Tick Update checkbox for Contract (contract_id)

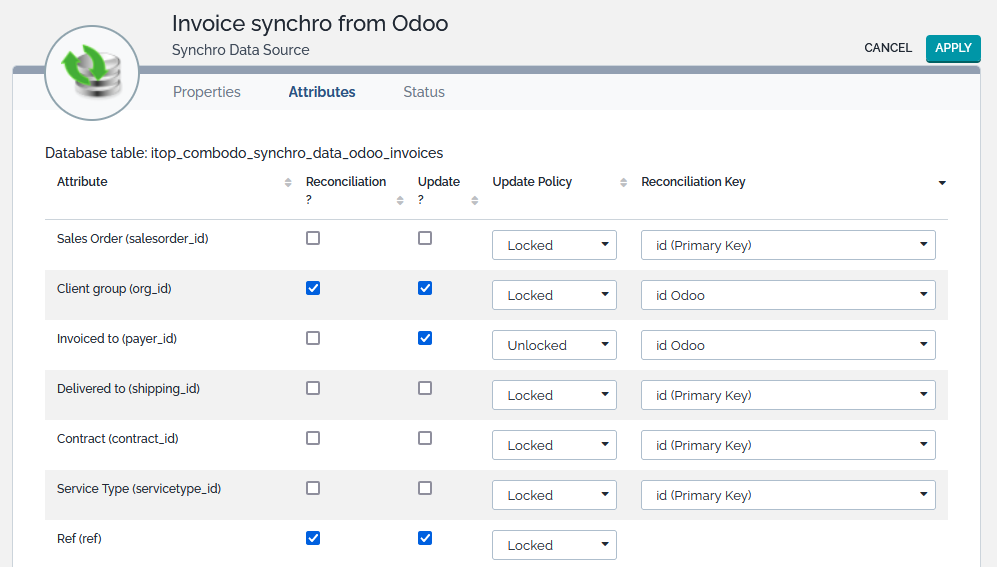coord(425,439)
